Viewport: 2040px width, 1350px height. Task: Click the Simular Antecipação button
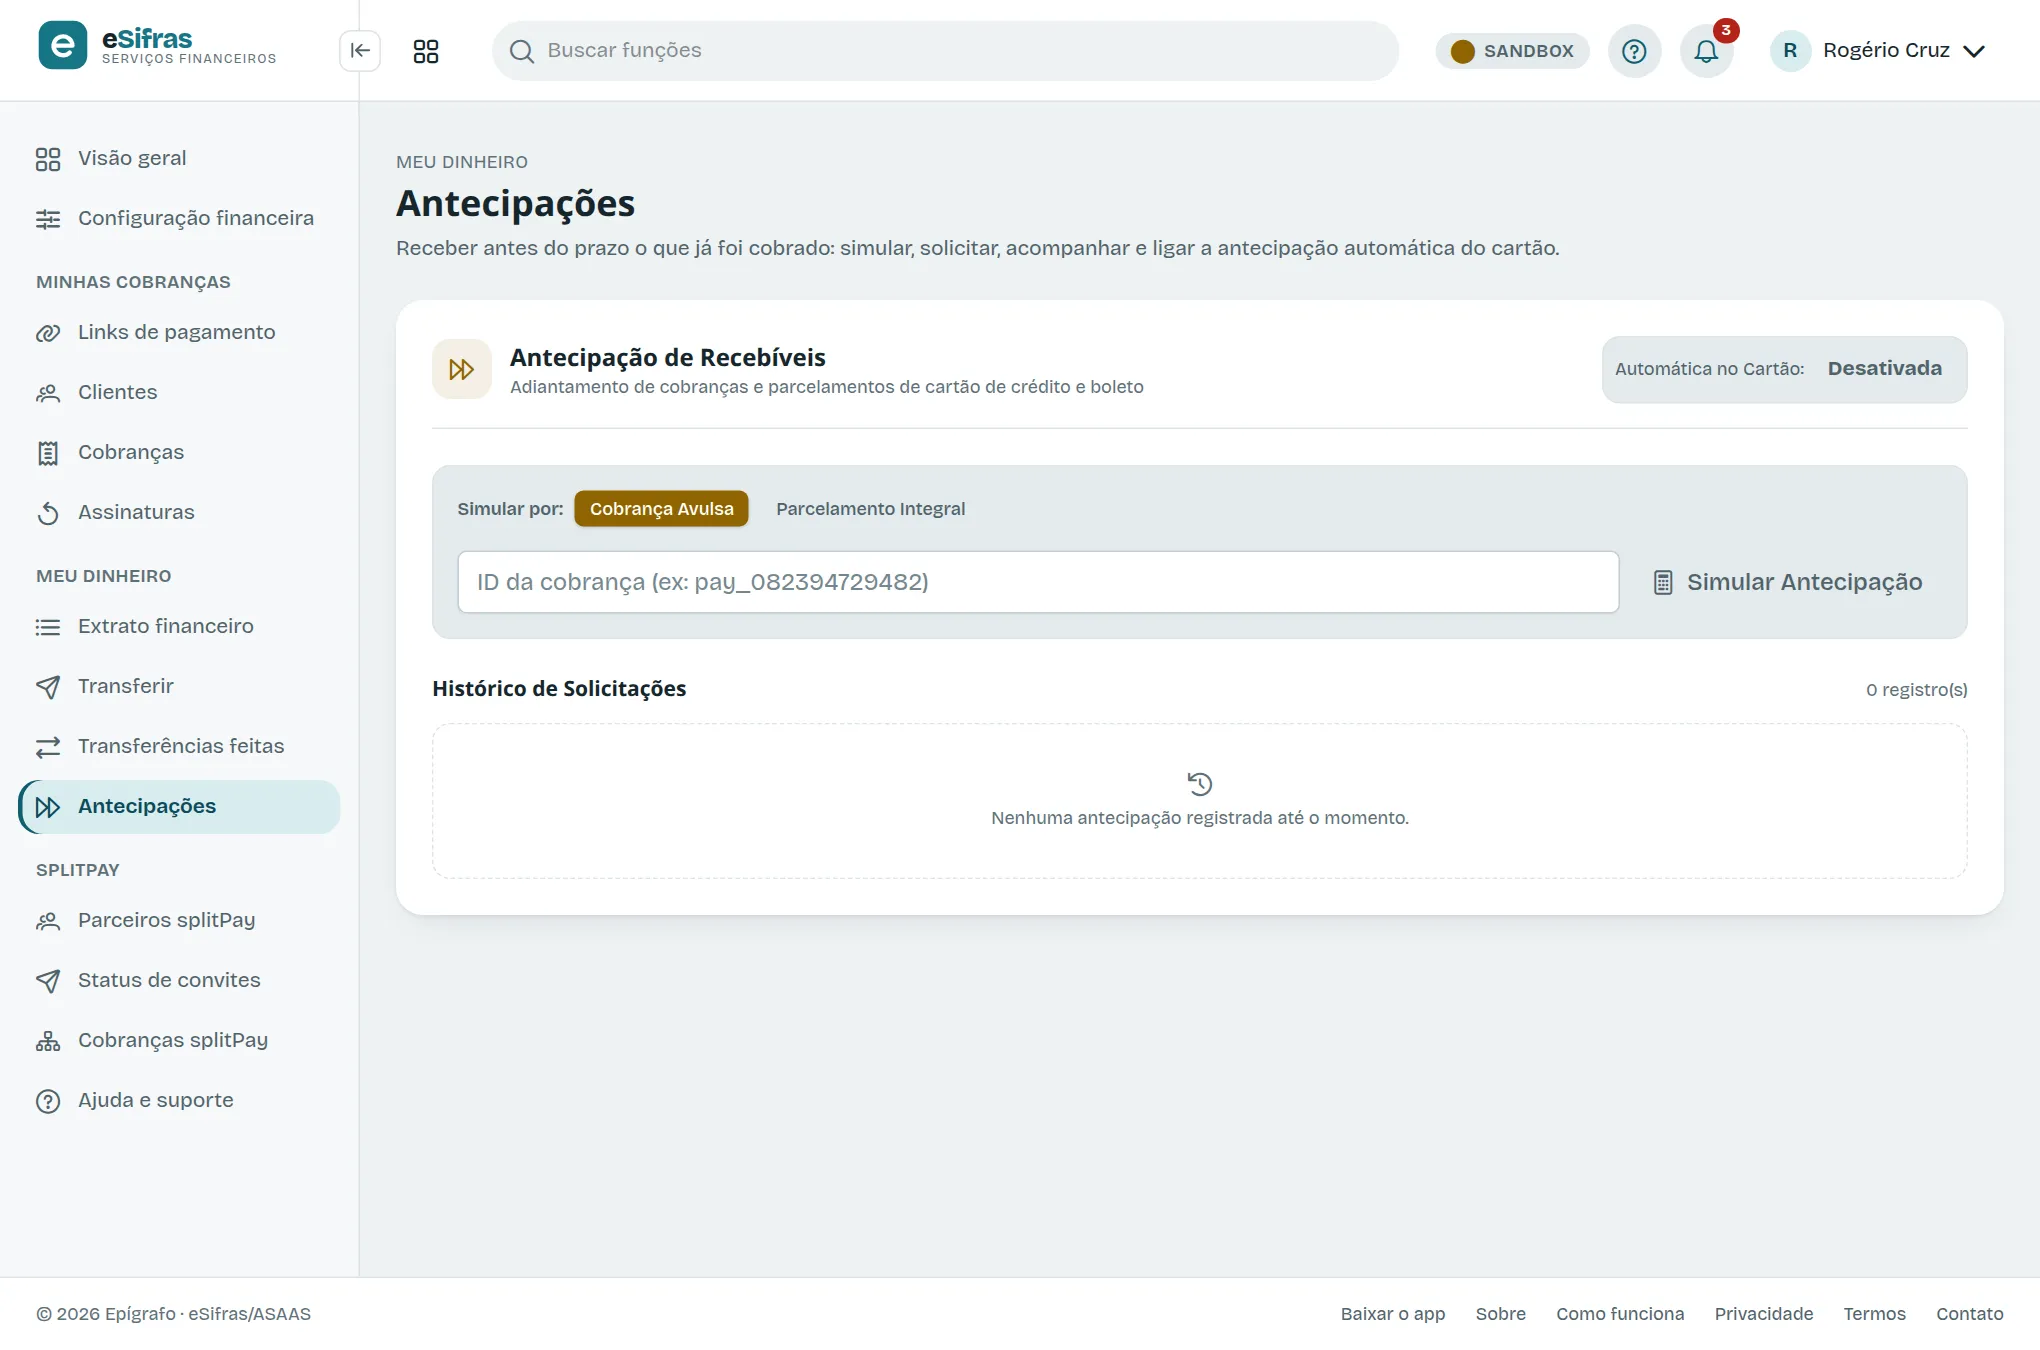tap(1787, 582)
